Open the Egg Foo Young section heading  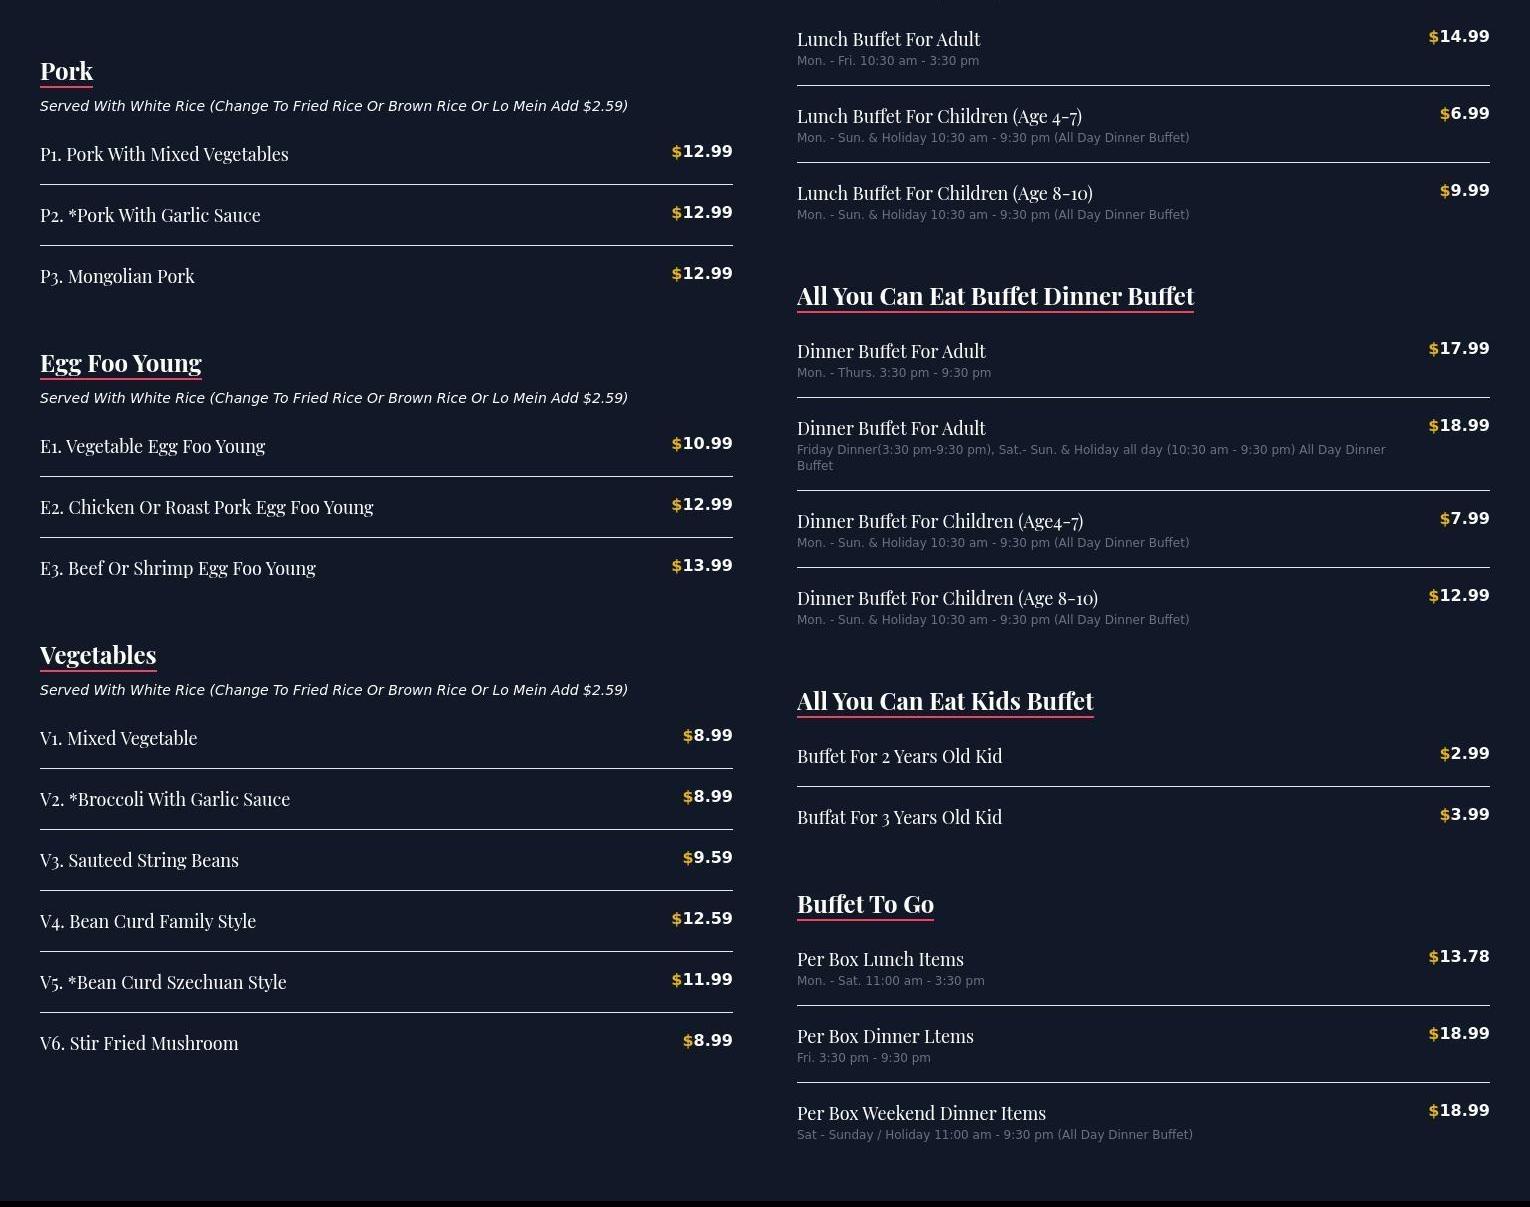click(121, 363)
